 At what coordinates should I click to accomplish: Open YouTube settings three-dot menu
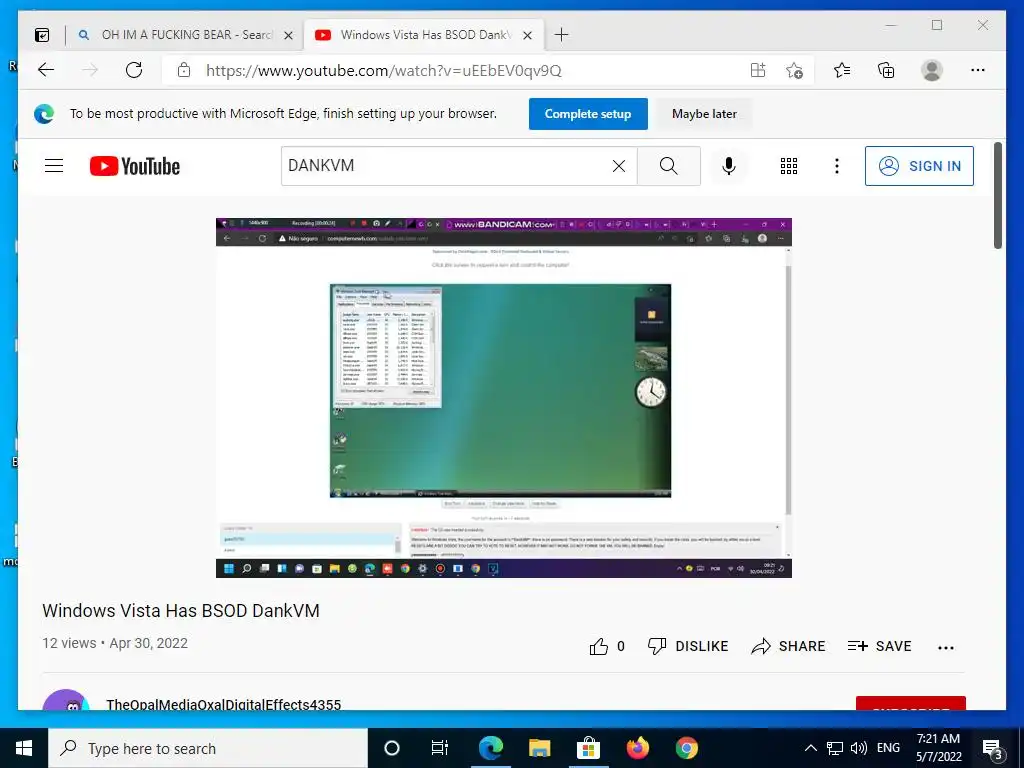pyautogui.click(x=837, y=166)
